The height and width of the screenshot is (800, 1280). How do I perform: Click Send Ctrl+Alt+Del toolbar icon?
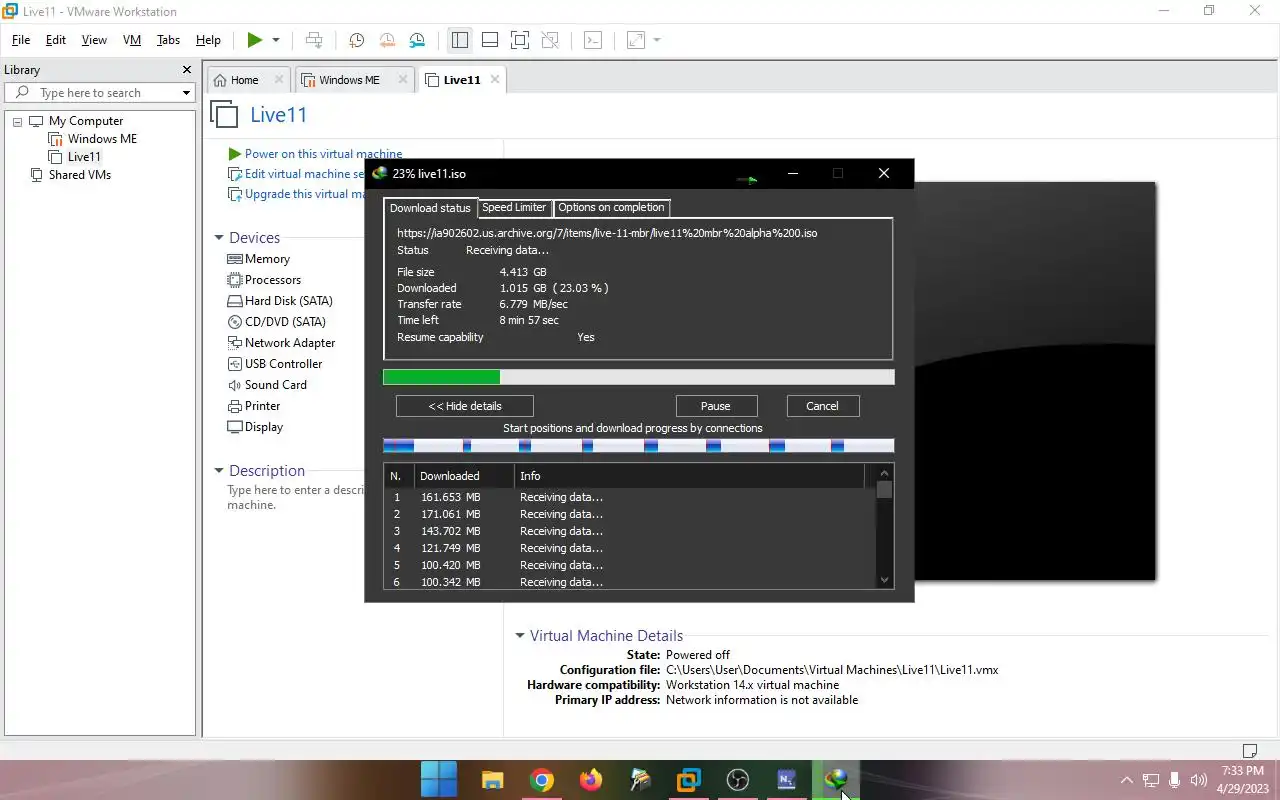pyautogui.click(x=314, y=40)
